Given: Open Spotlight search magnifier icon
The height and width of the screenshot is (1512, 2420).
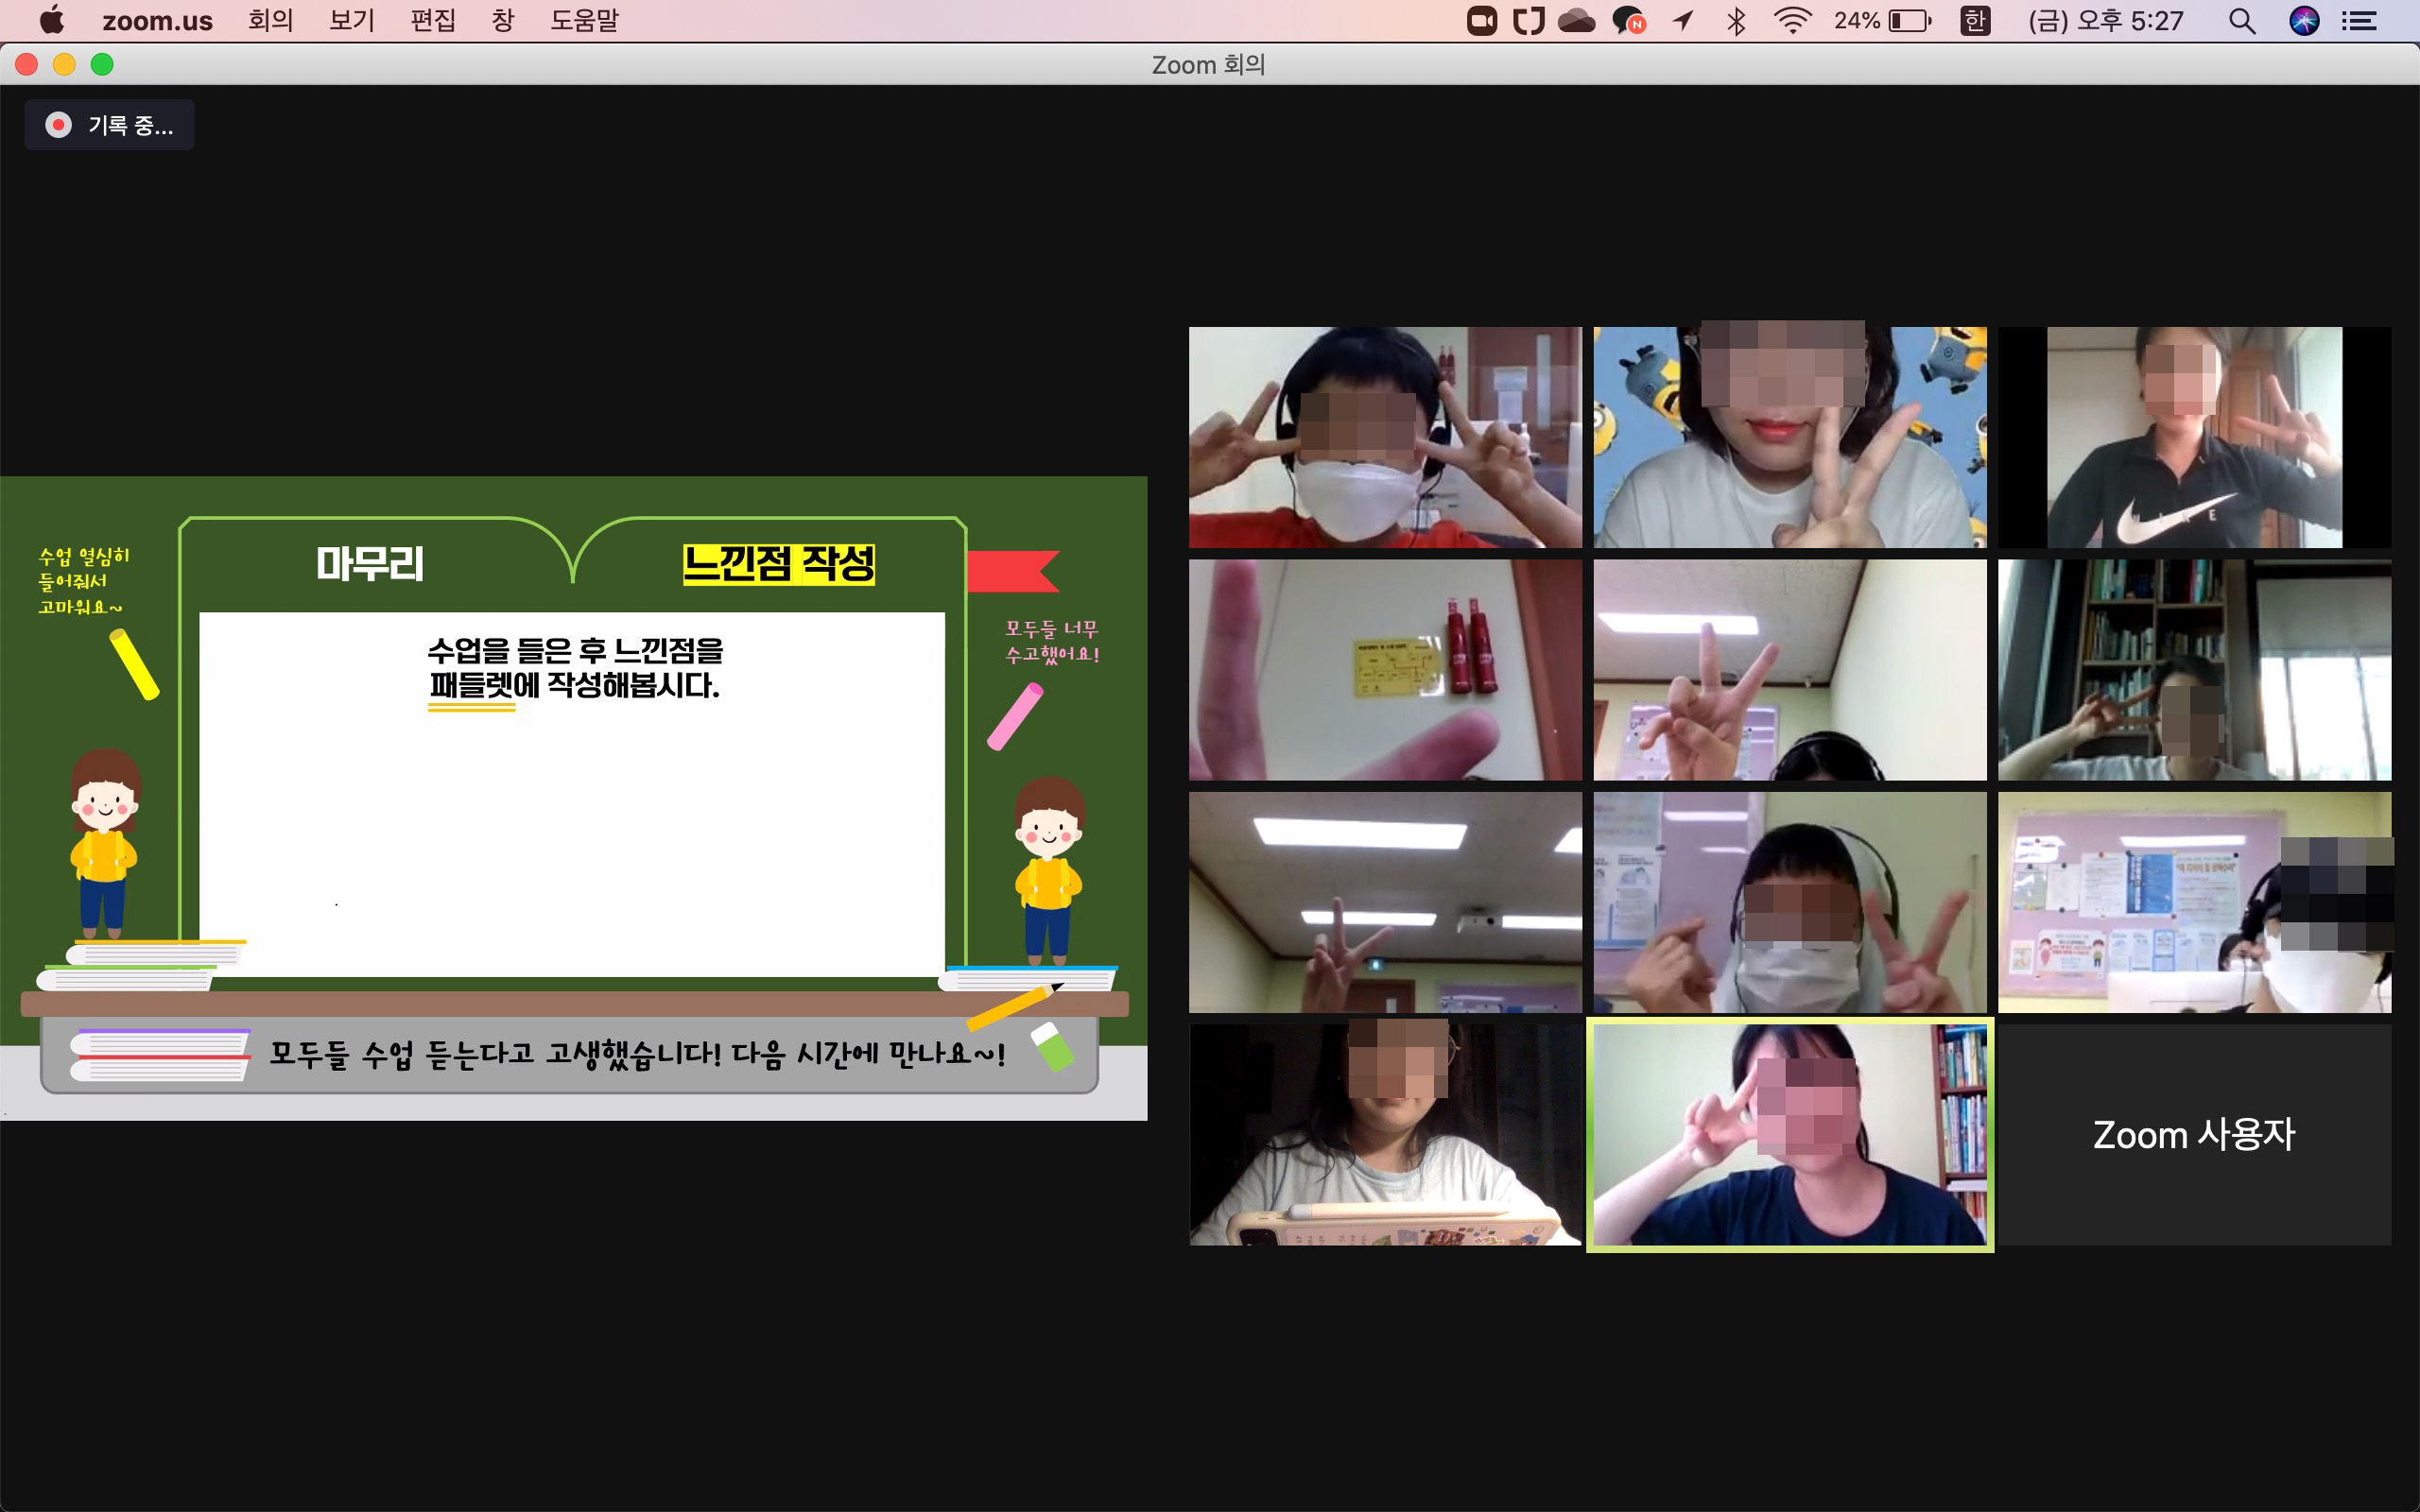Looking at the screenshot, I should click(x=2242, y=21).
